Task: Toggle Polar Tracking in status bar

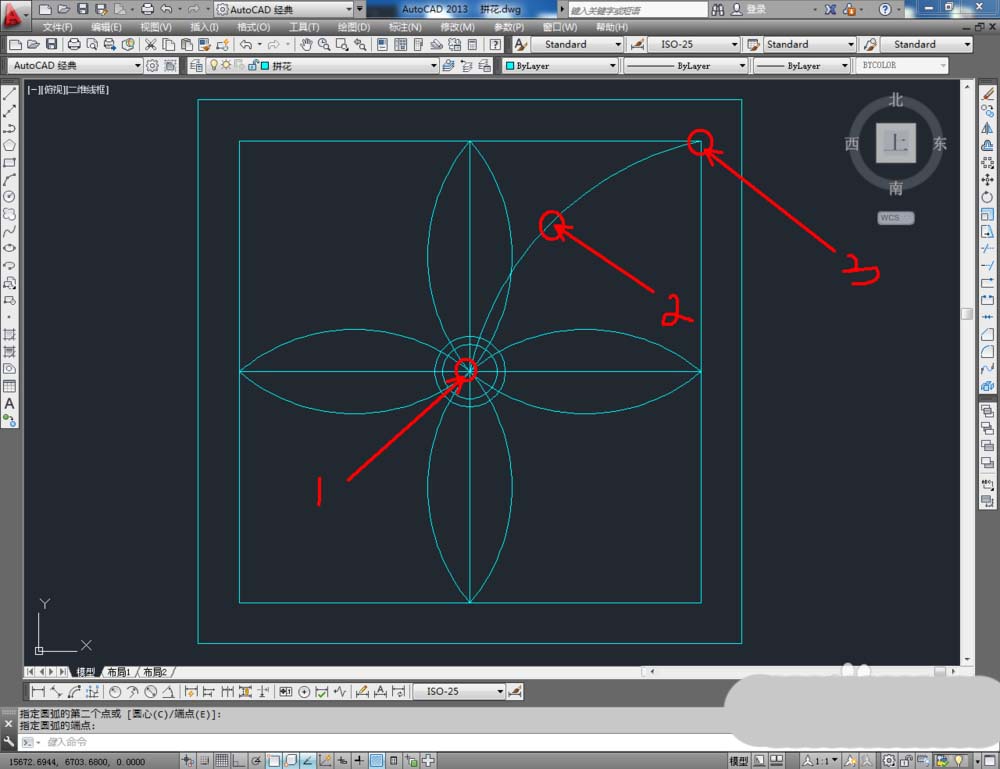Action: [x=256, y=761]
